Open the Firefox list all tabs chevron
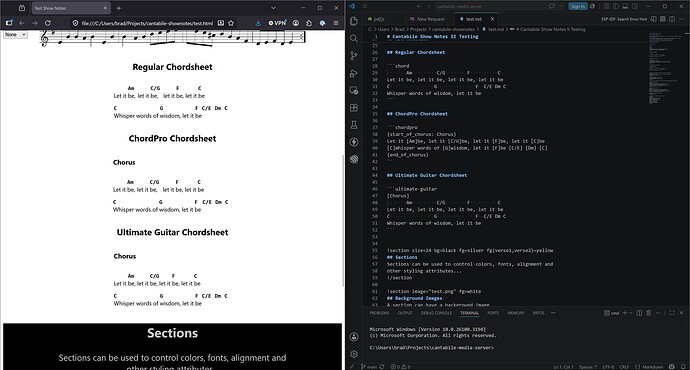 273,8
